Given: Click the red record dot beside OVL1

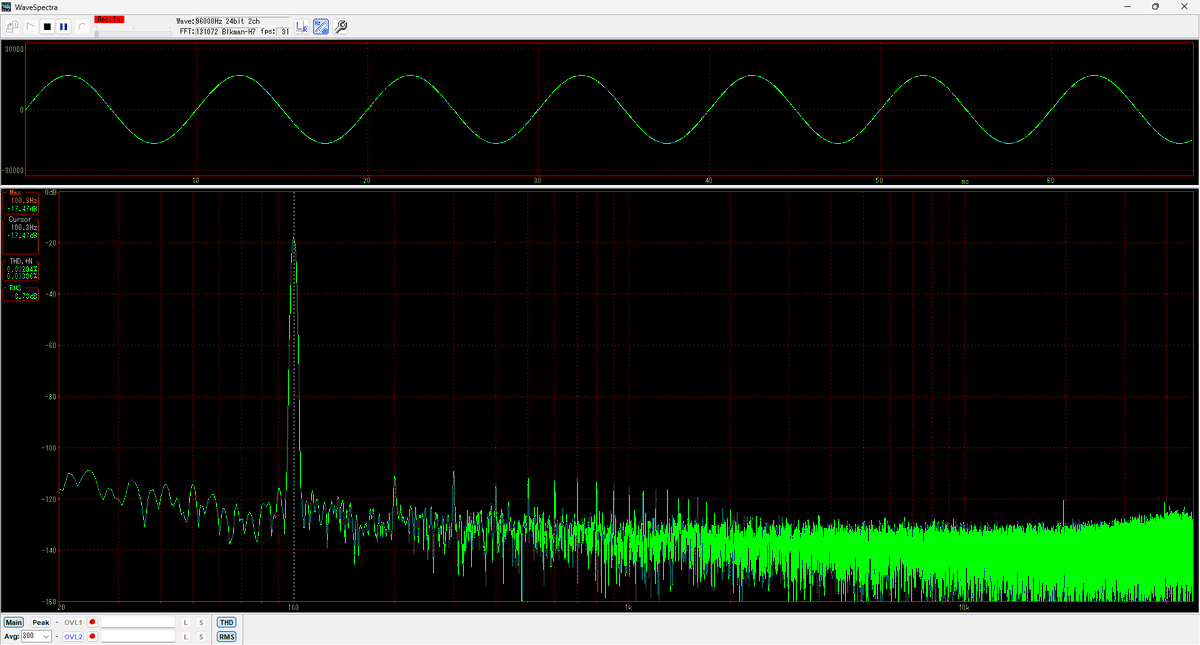Looking at the screenshot, I should pyautogui.click(x=92, y=622).
